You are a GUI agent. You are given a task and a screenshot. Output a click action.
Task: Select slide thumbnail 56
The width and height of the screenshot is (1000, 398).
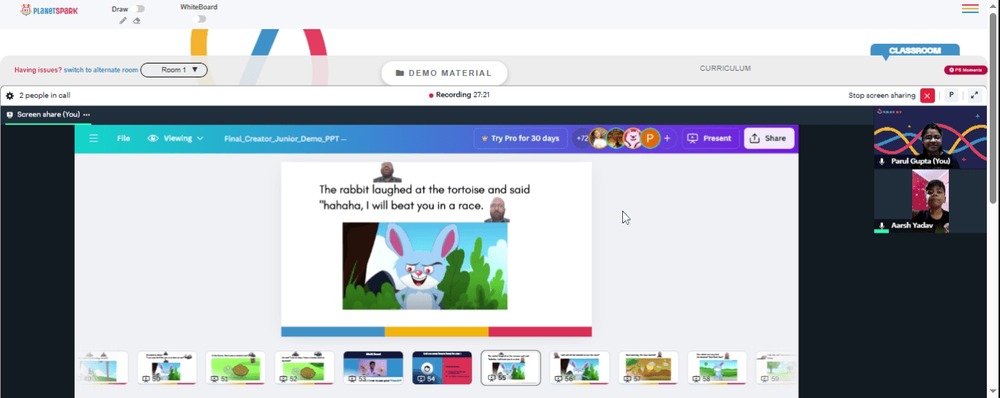pyautogui.click(x=580, y=367)
